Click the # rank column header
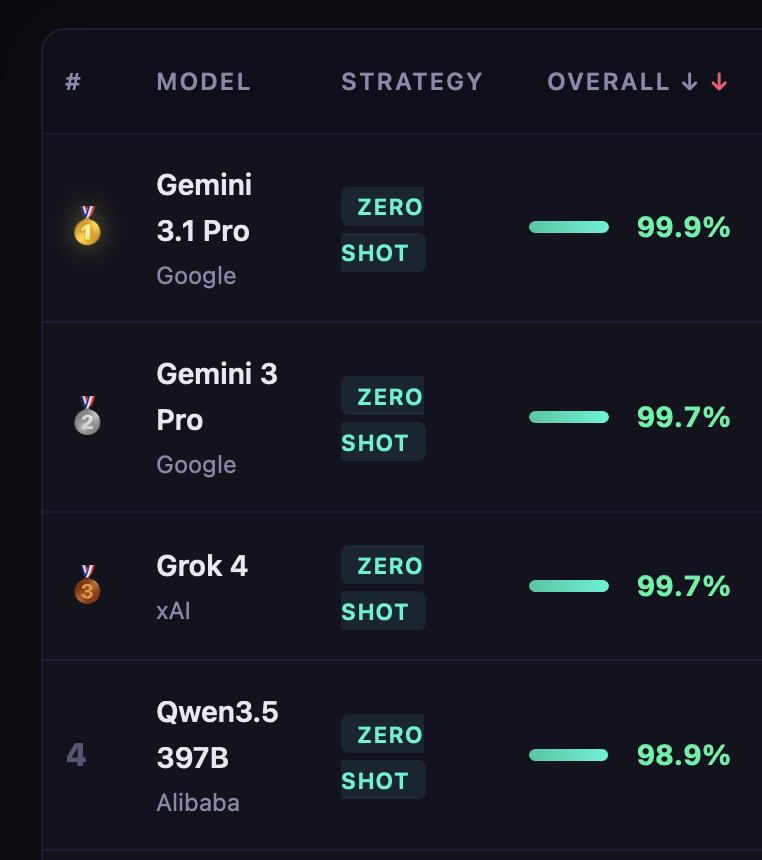The image size is (762, 860). pos(73,82)
